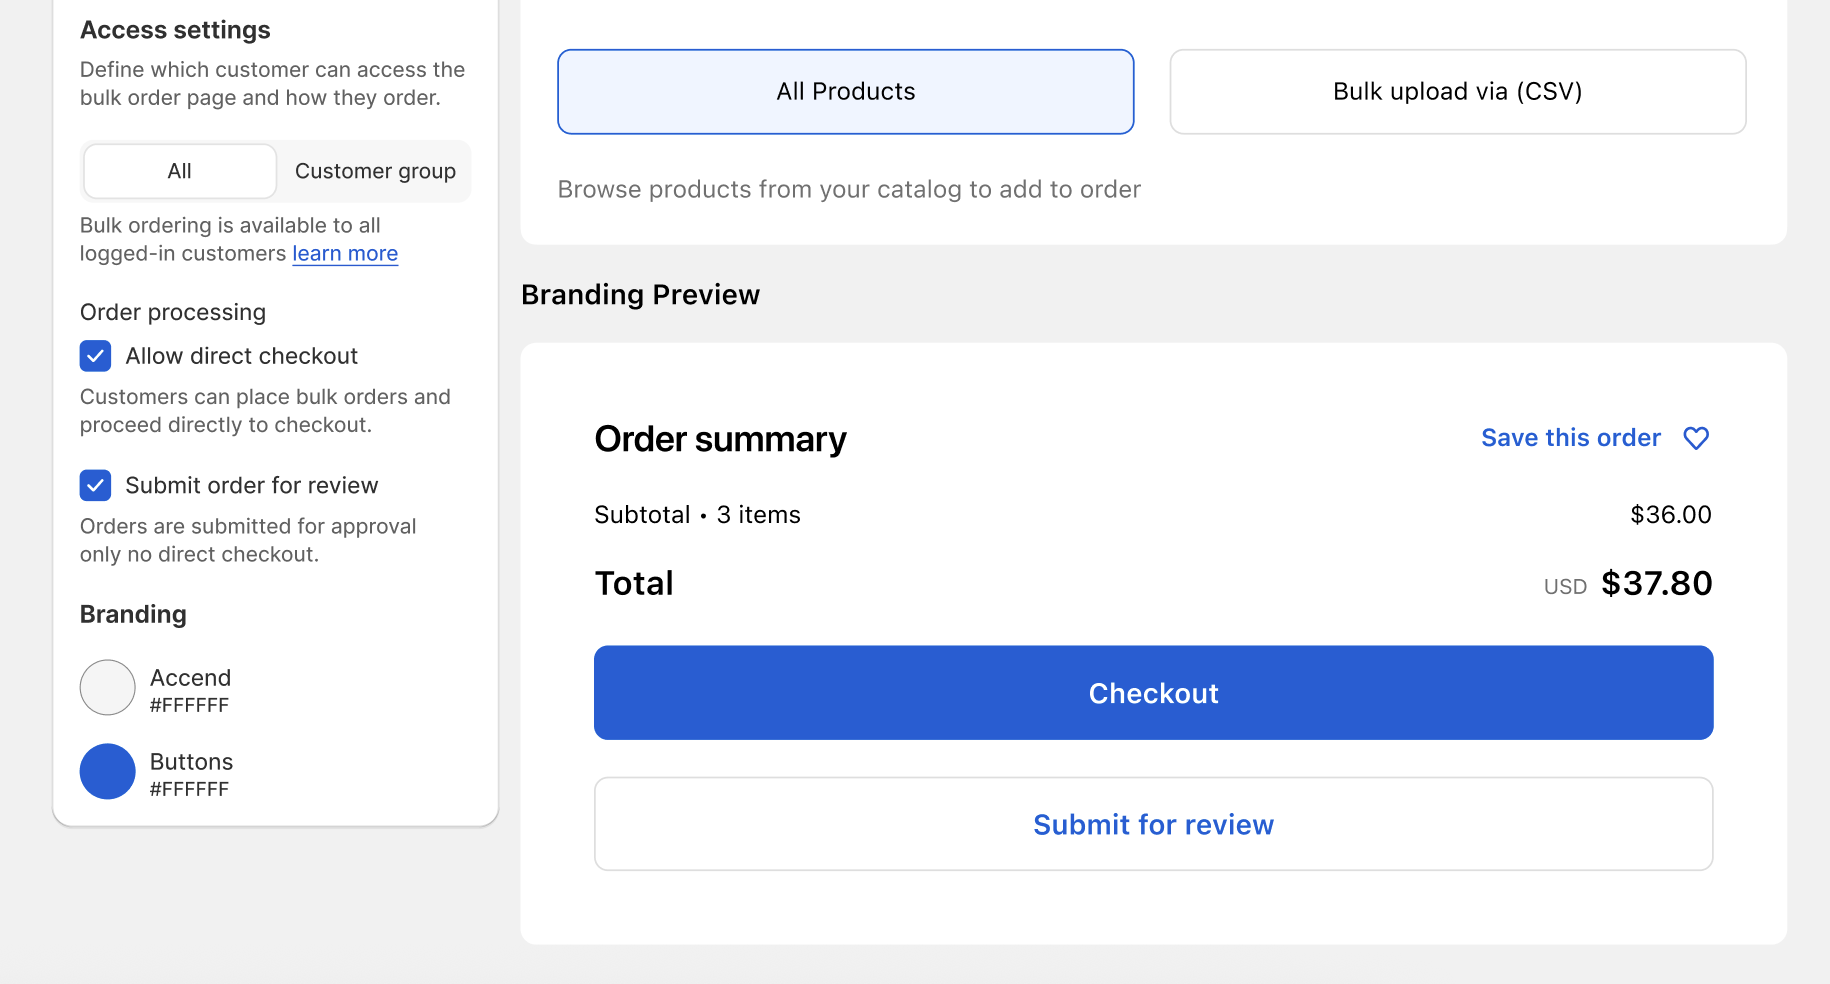Click the Buttons color label text
Screen dimensions: 1830x984
coord(191,762)
